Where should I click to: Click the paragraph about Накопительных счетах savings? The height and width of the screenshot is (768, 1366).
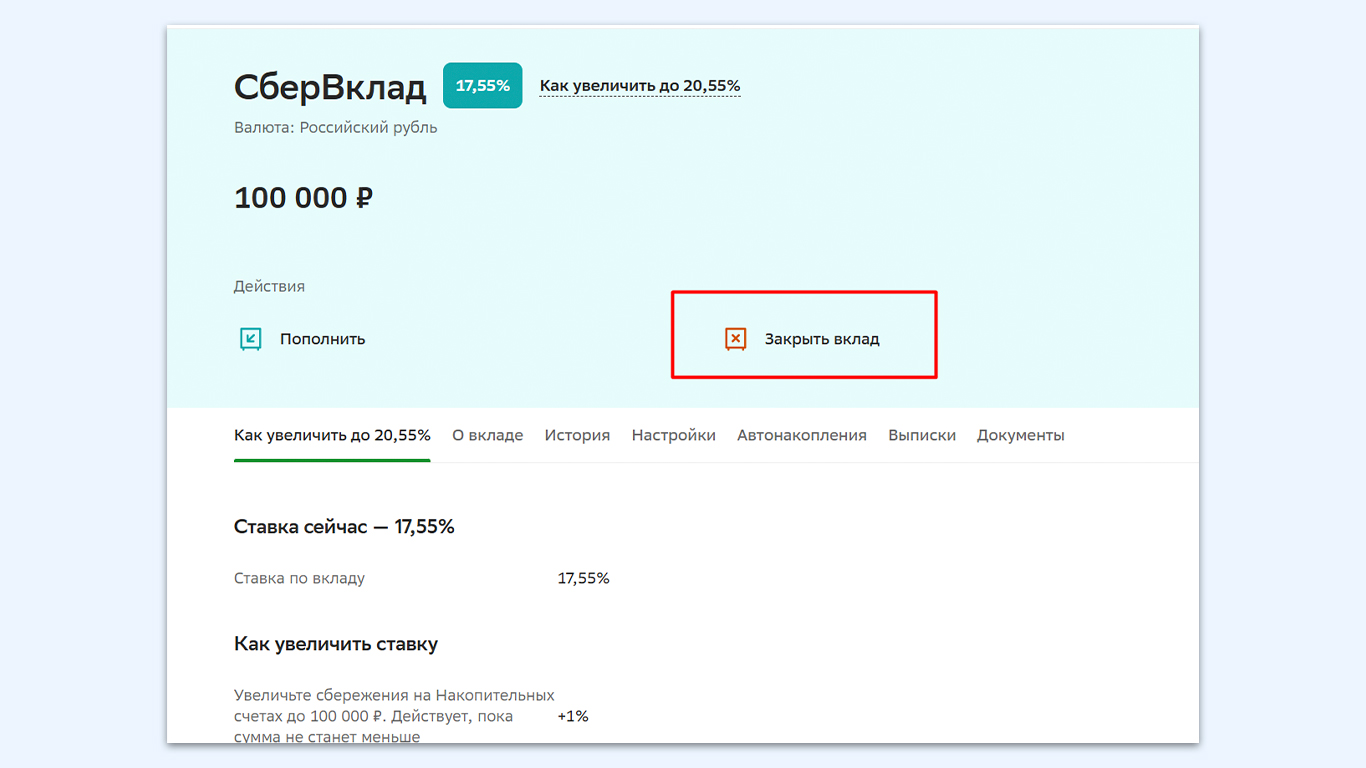(394, 715)
